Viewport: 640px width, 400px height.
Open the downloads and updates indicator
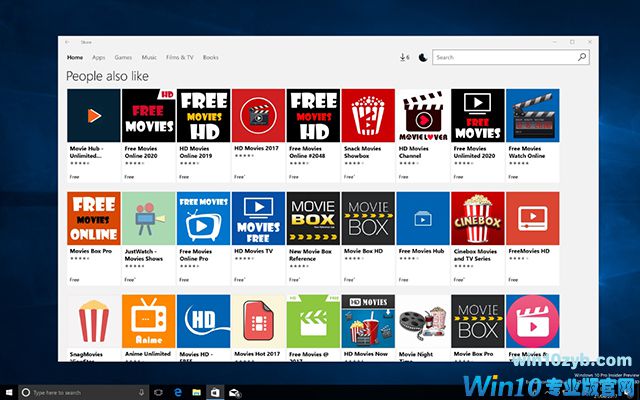(x=404, y=58)
